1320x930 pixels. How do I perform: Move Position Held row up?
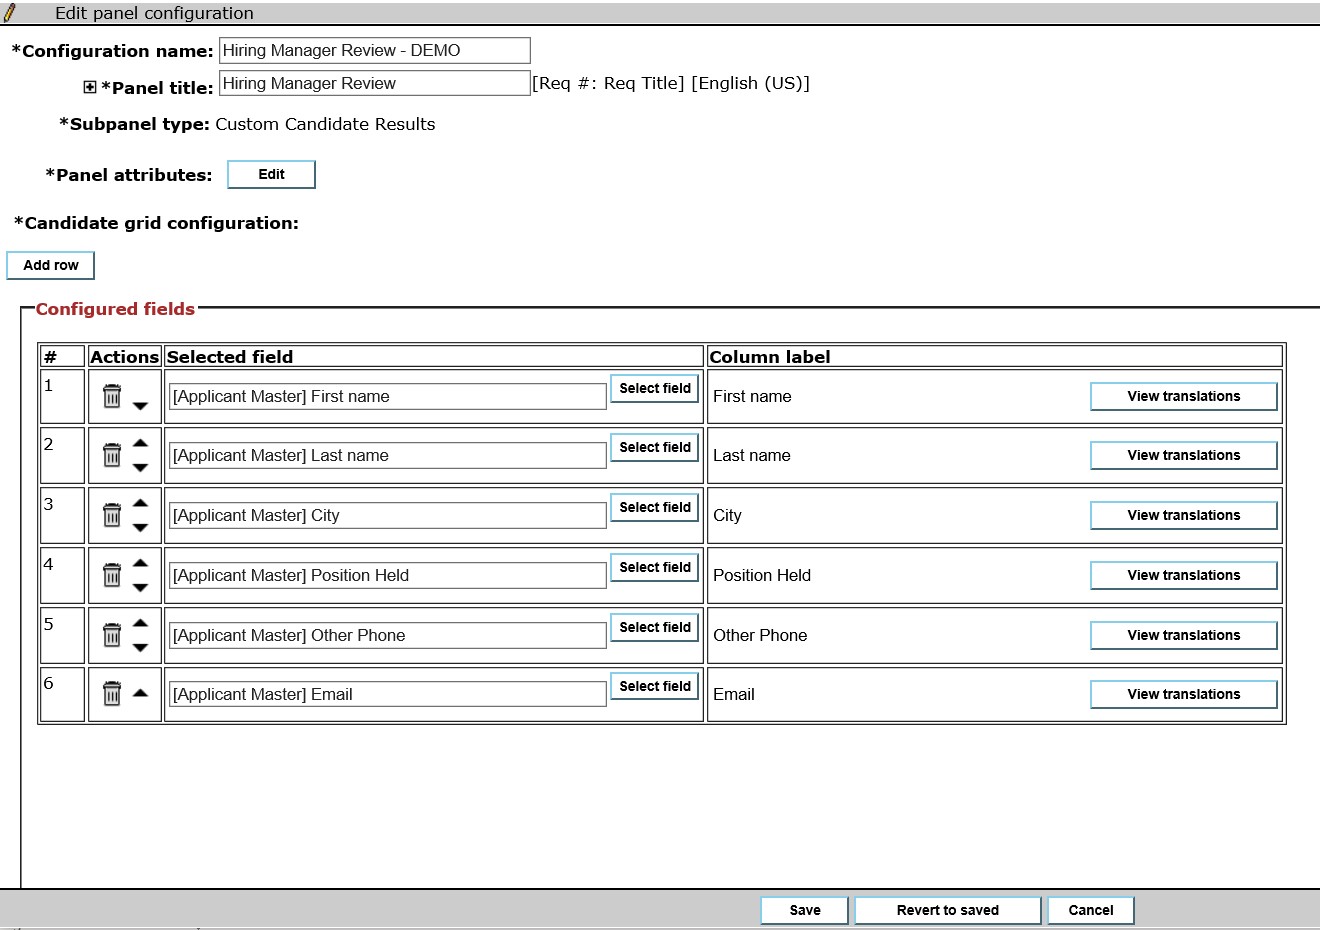tap(140, 563)
